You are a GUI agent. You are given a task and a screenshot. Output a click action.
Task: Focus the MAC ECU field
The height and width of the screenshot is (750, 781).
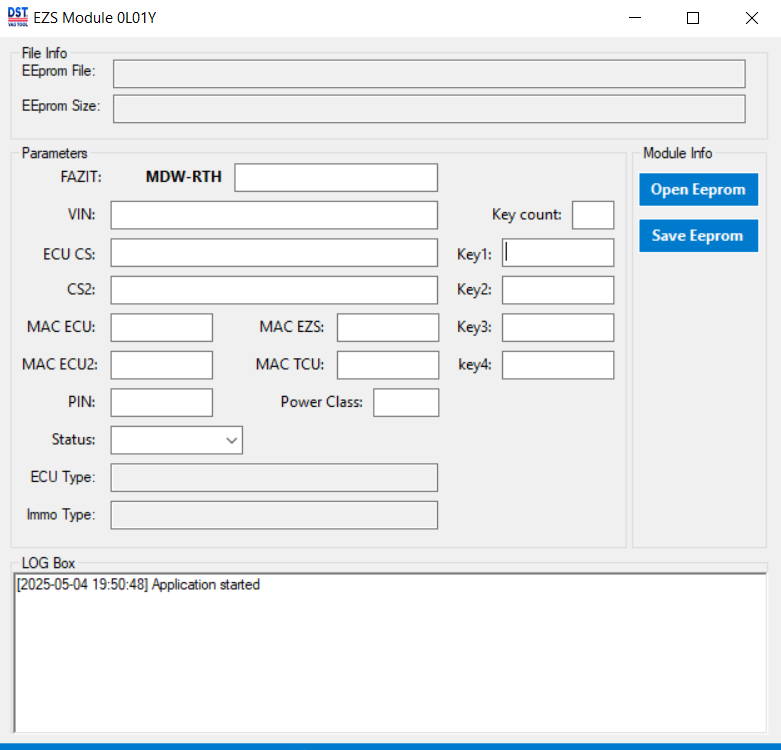[x=162, y=327]
